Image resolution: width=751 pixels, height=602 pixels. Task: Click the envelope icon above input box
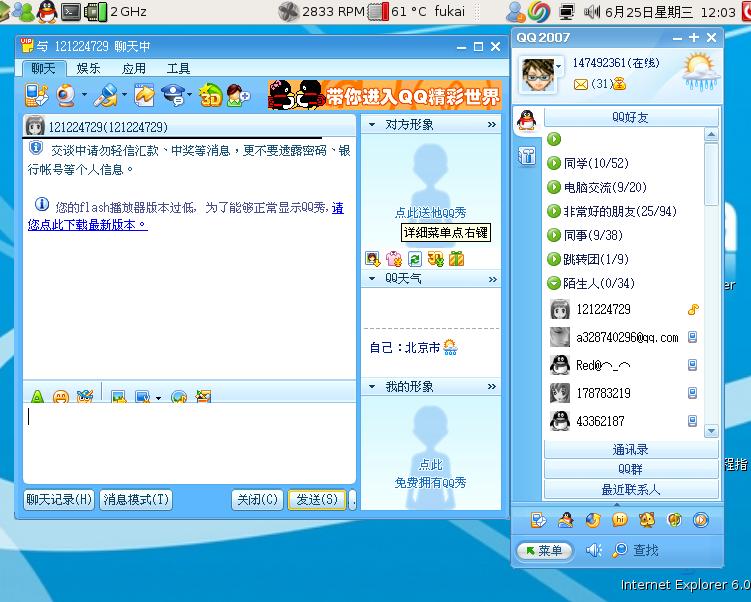[x=203, y=396]
